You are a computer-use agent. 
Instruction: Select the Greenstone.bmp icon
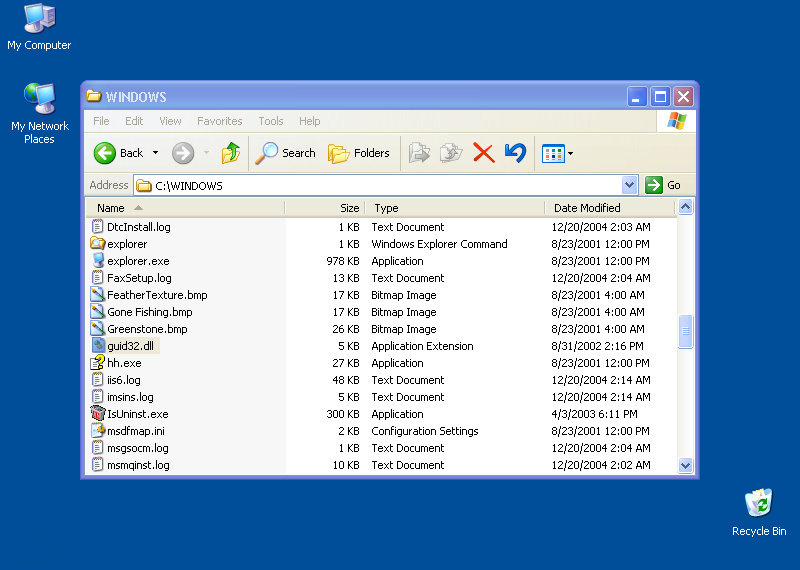(97, 329)
